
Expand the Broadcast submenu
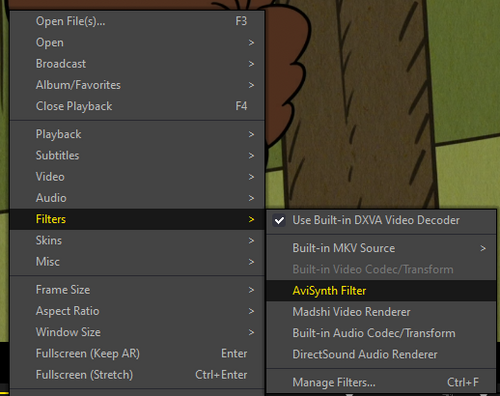(x=137, y=64)
